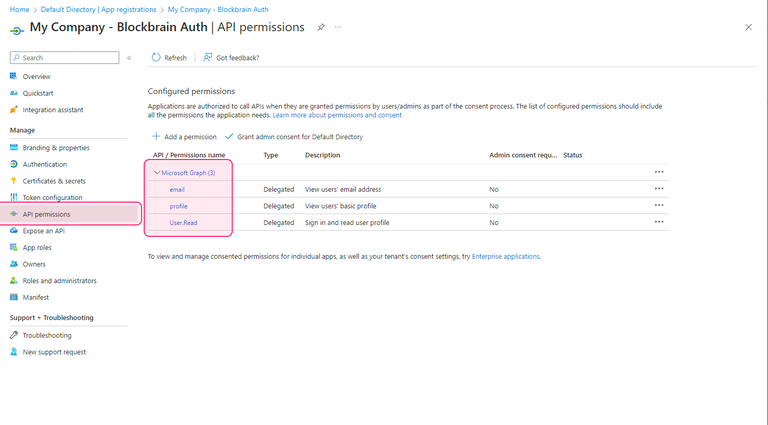Screen dimensions: 768x425
Task: Open ellipsis menu for the email permission
Action: pos(658,188)
